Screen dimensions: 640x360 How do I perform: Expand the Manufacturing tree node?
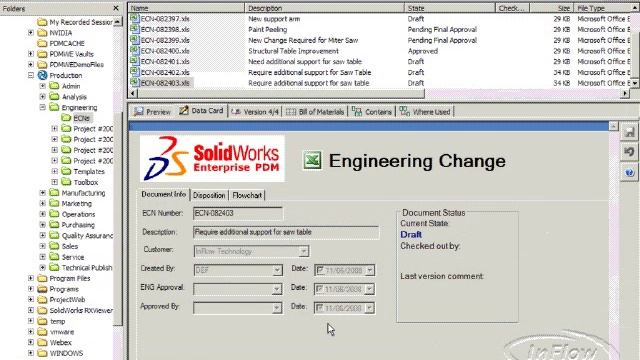coord(43,193)
